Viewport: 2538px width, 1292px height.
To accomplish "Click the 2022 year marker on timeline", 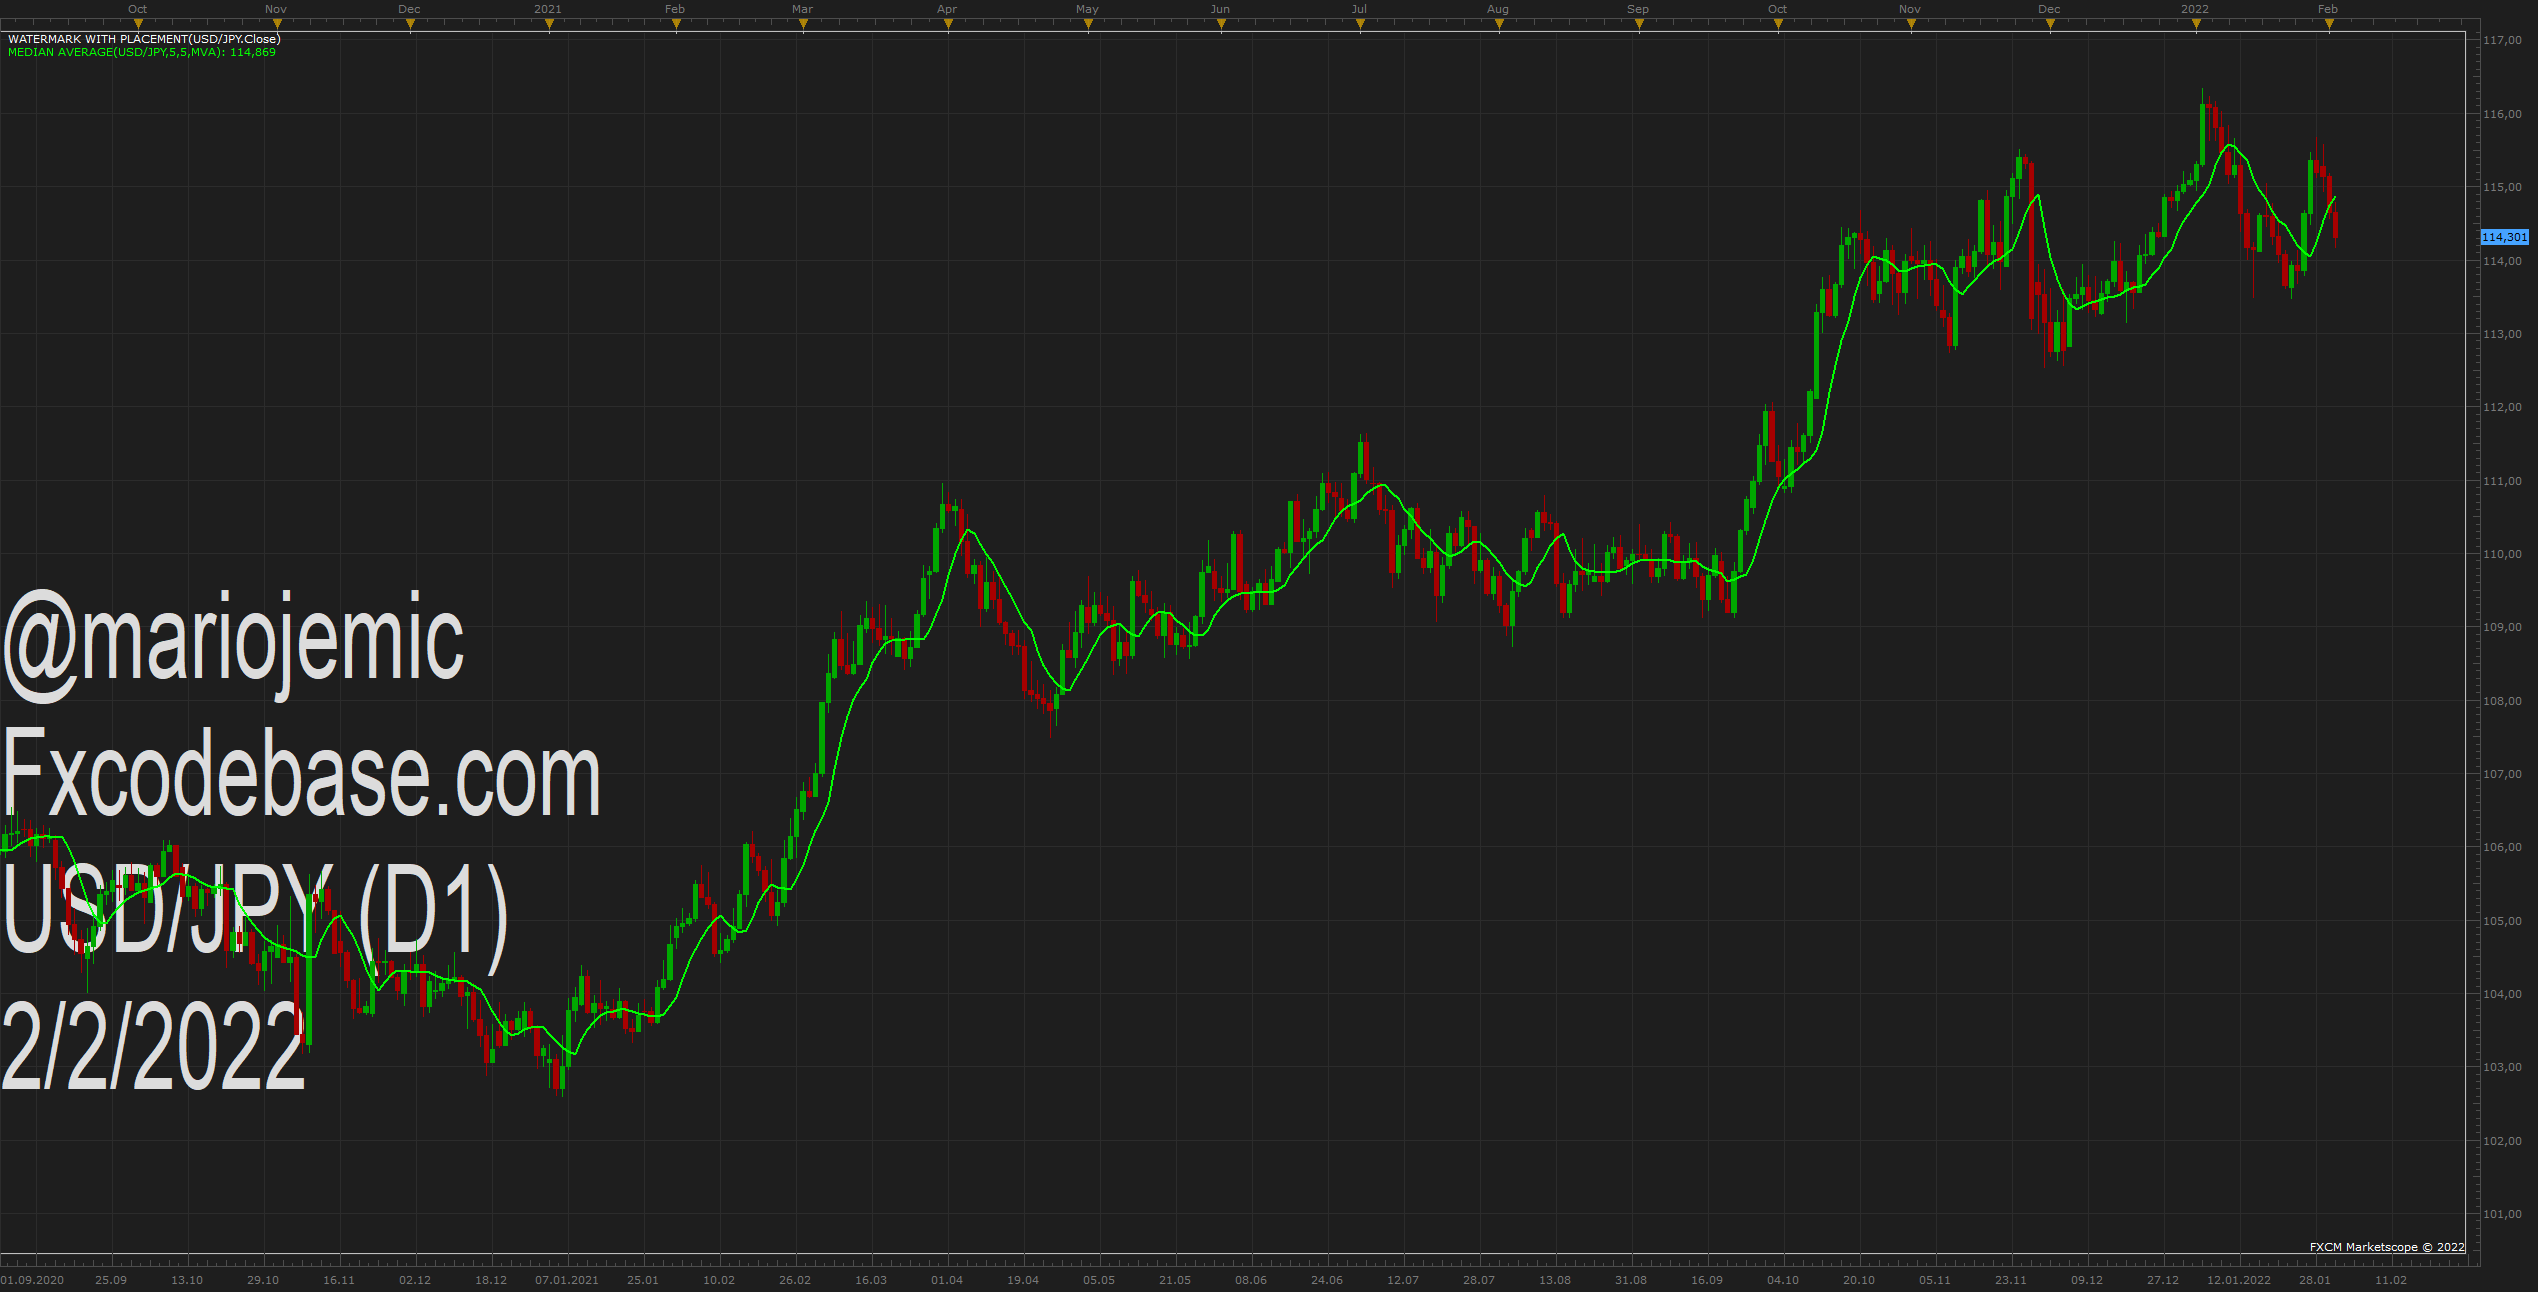I will point(2195,9).
